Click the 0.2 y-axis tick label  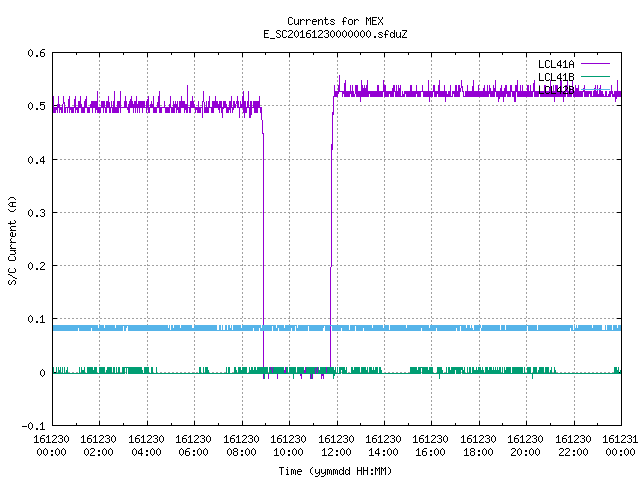tap(36, 266)
